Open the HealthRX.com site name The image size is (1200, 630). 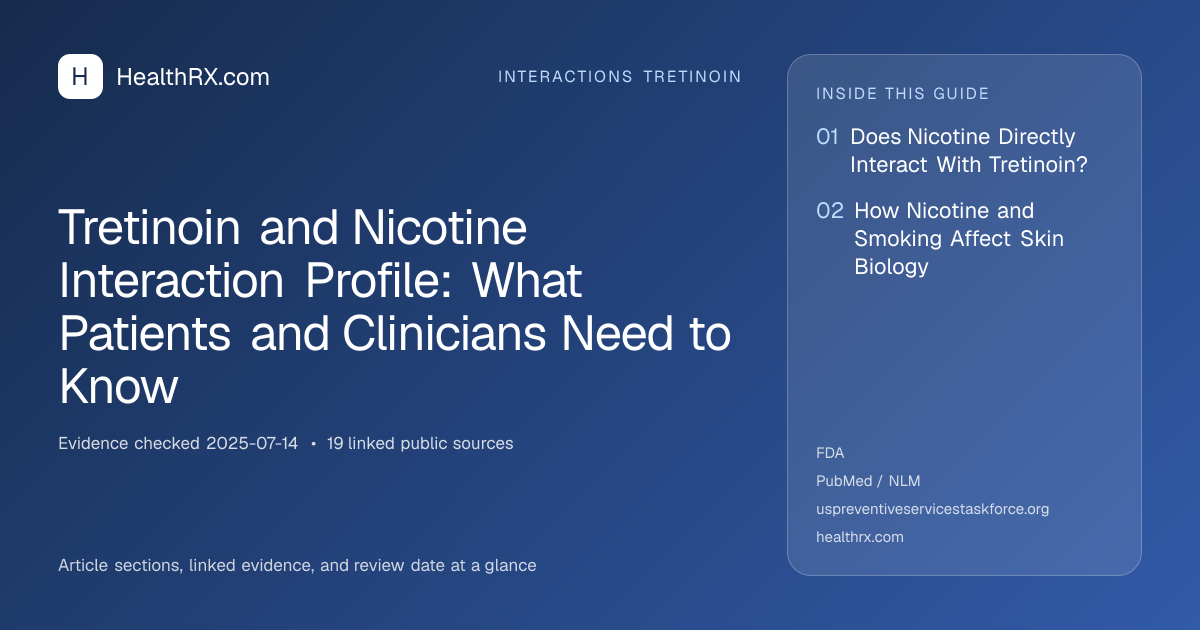tap(193, 77)
